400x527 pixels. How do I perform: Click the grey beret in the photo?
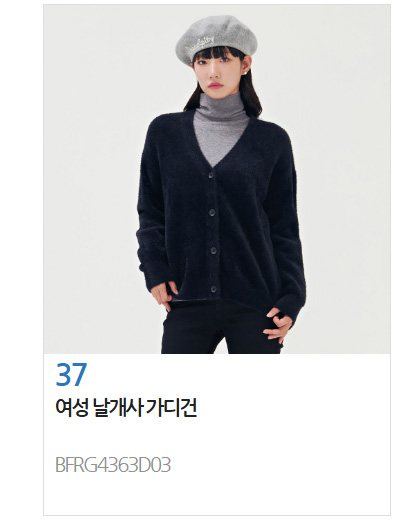(x=216, y=39)
